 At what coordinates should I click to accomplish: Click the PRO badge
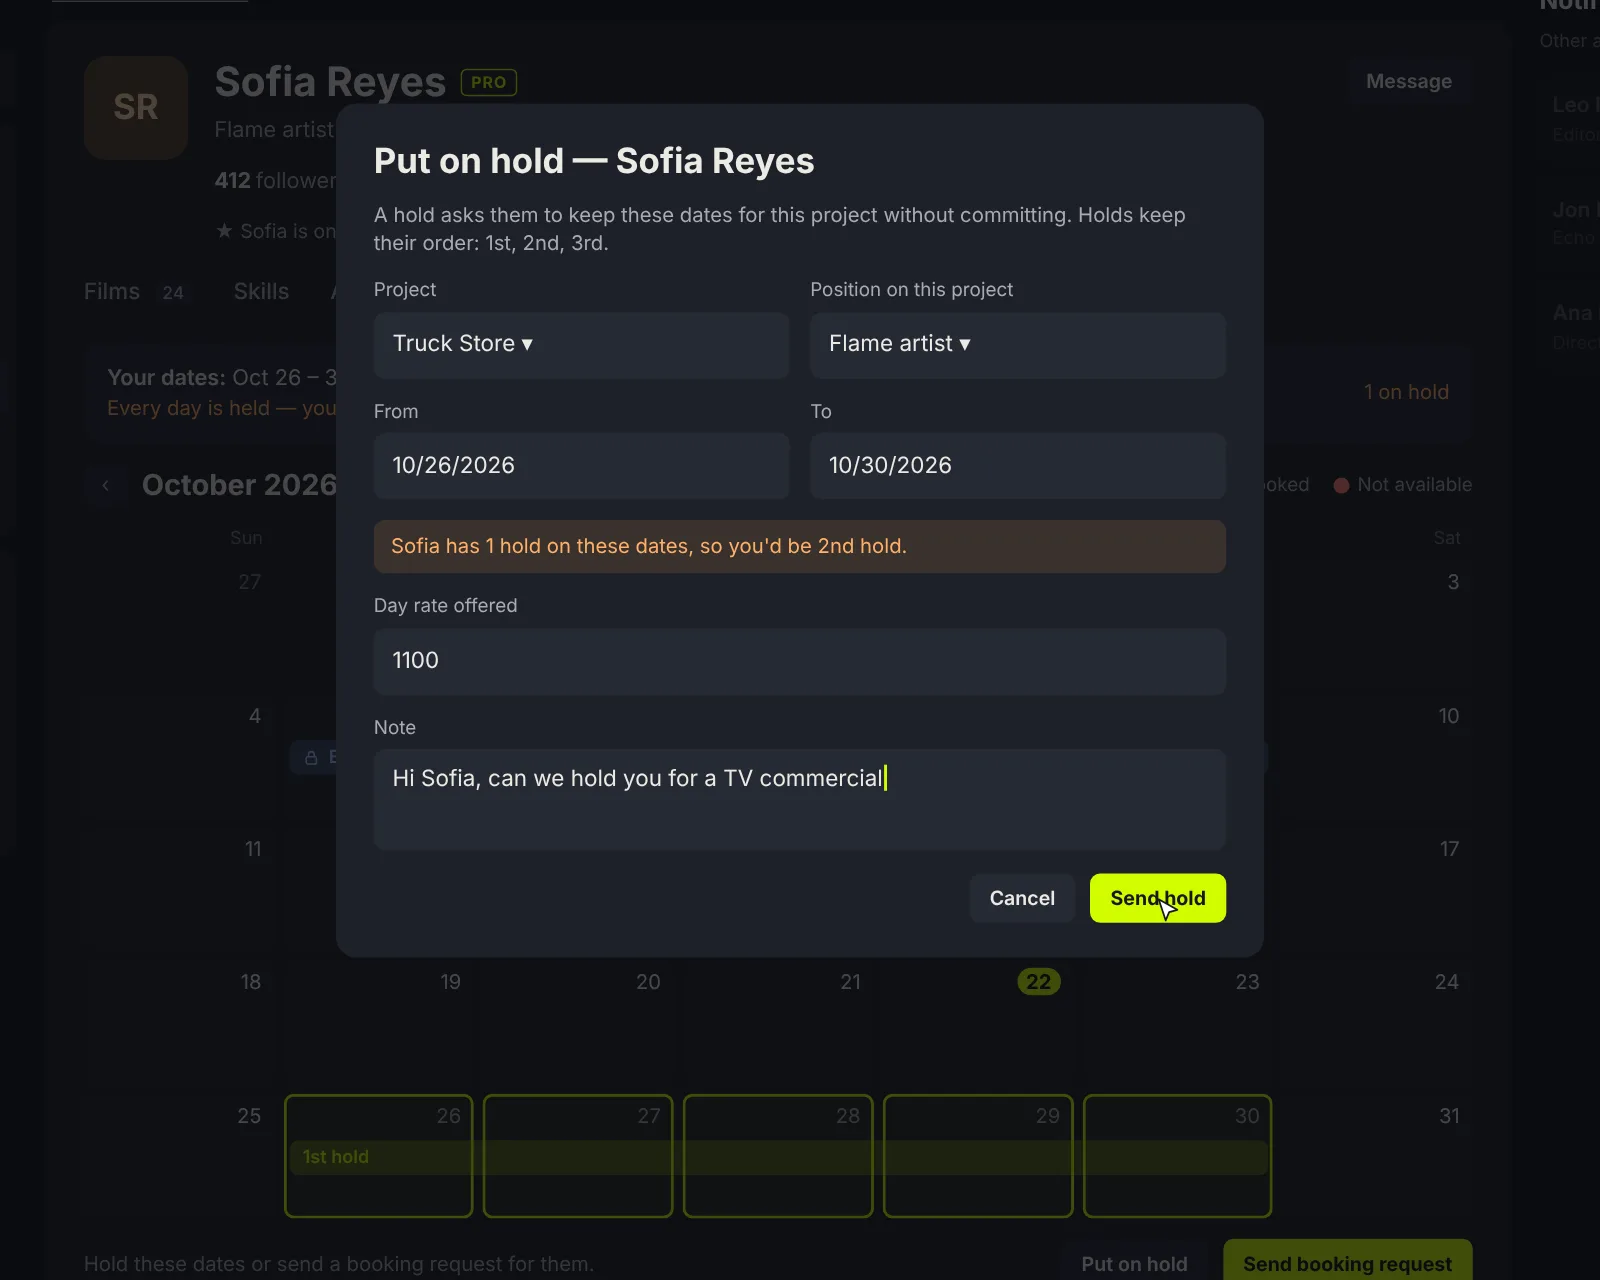[488, 82]
